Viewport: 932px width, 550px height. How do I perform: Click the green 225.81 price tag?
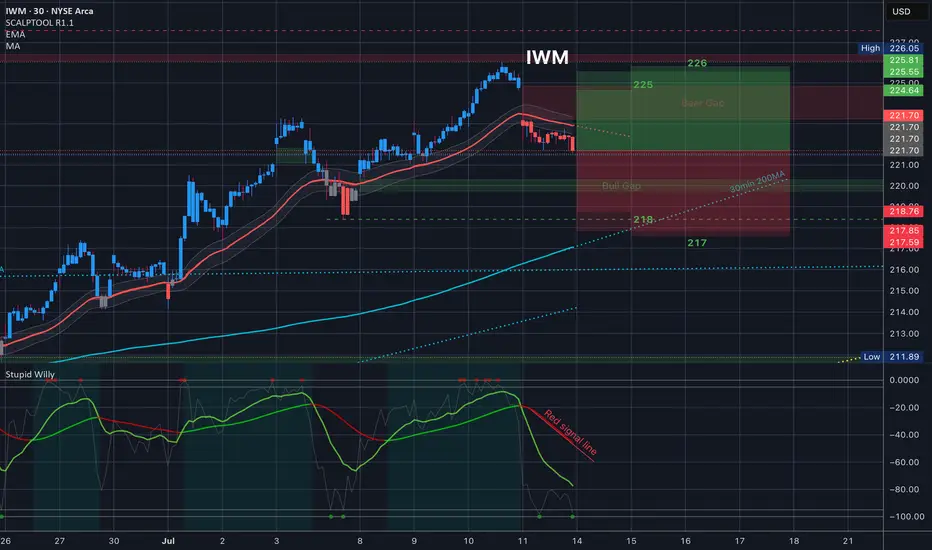pos(904,60)
